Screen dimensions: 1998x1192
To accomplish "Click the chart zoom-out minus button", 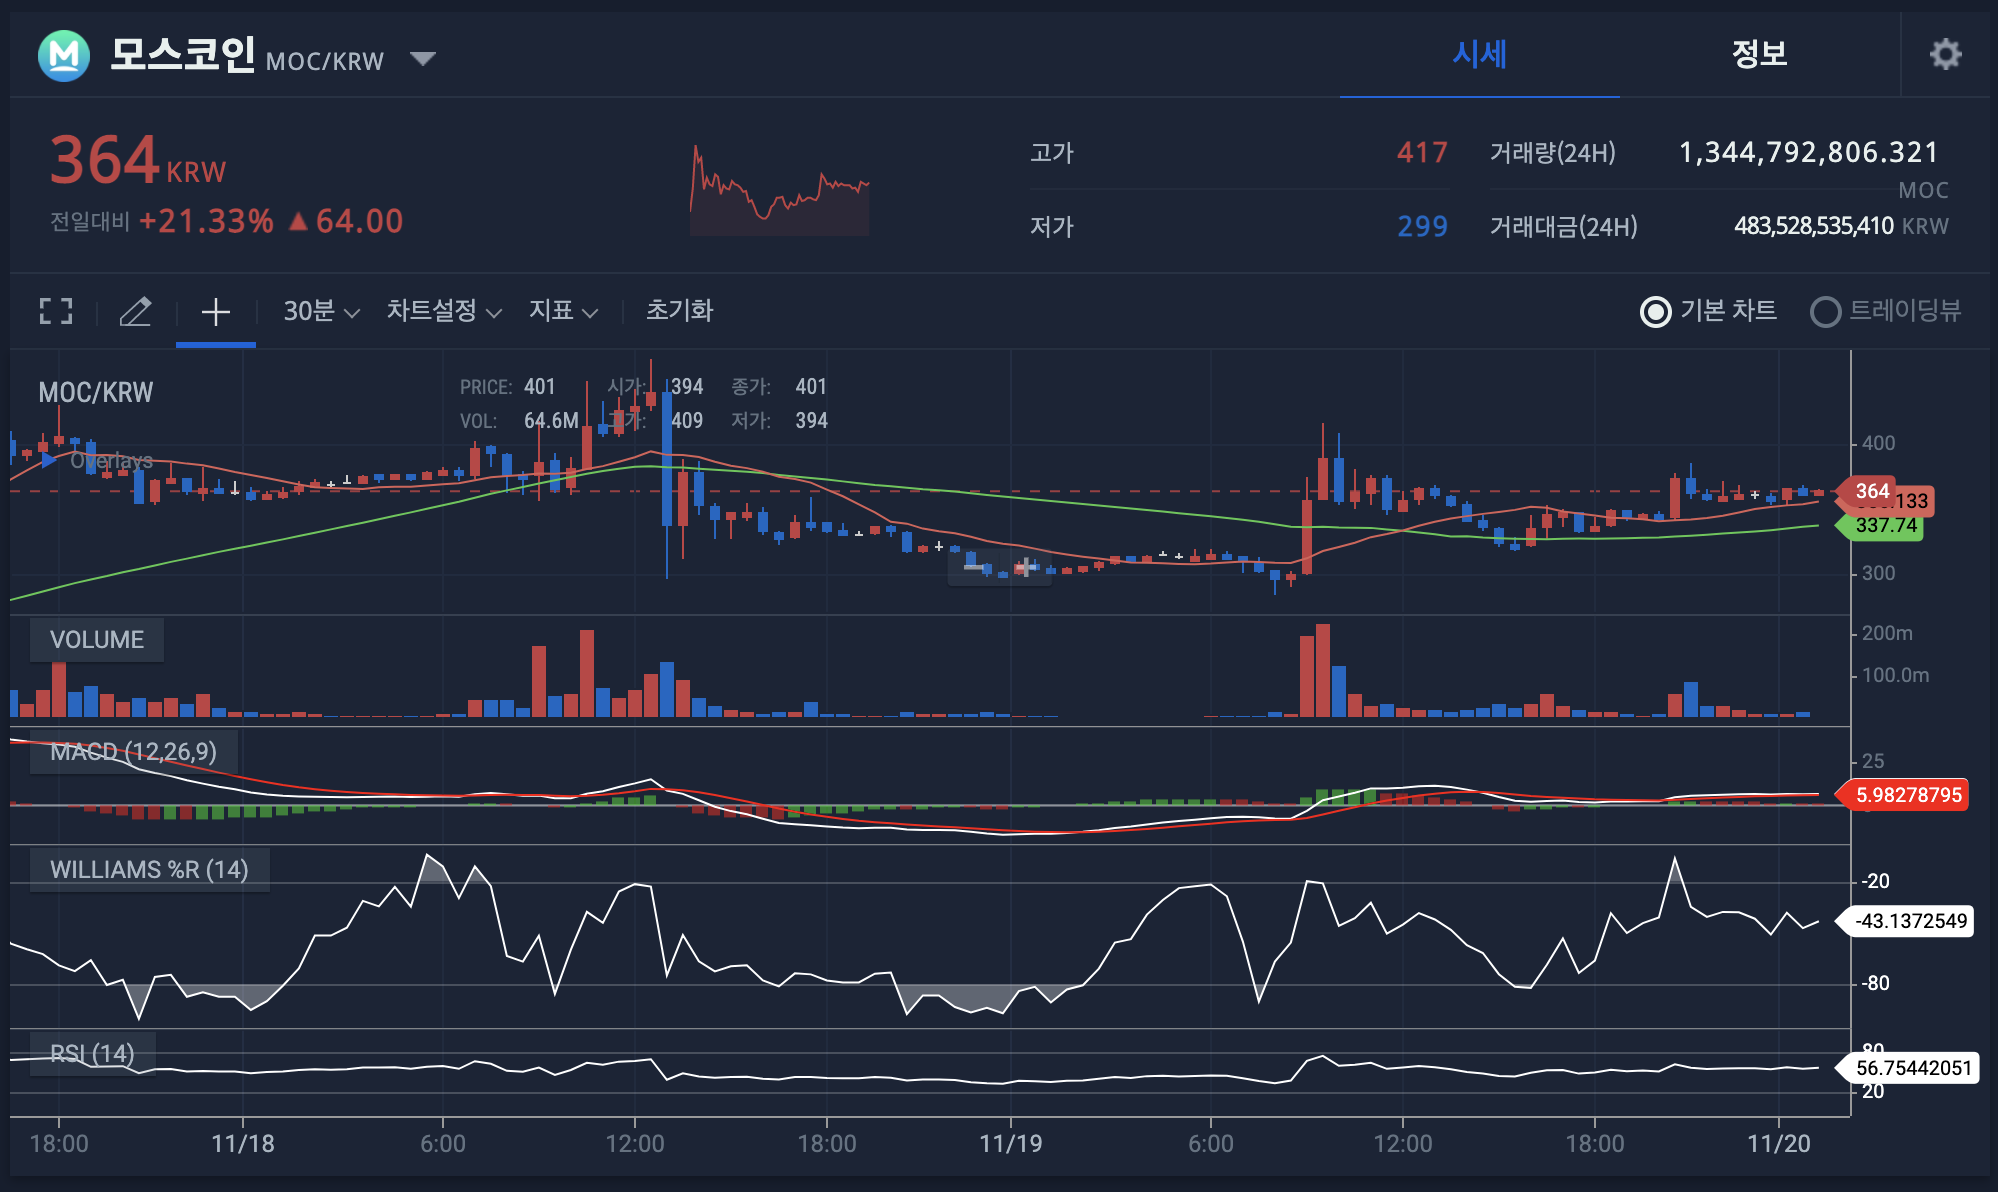I will click(974, 567).
